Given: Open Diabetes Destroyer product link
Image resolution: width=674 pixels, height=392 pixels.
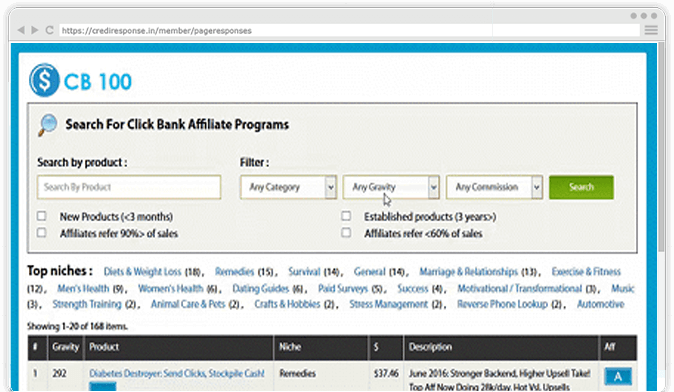Looking at the screenshot, I should coord(177,374).
